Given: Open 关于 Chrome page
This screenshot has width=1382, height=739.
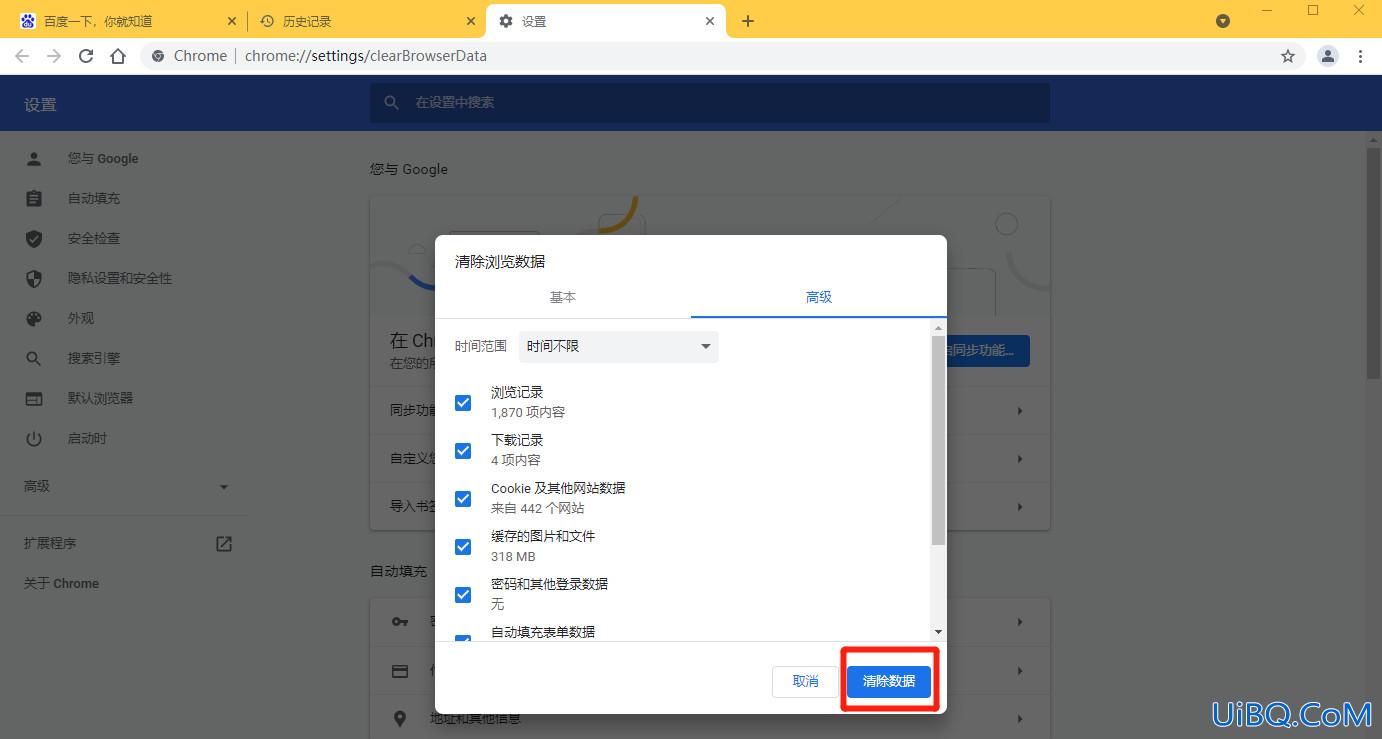Looking at the screenshot, I should click(61, 583).
